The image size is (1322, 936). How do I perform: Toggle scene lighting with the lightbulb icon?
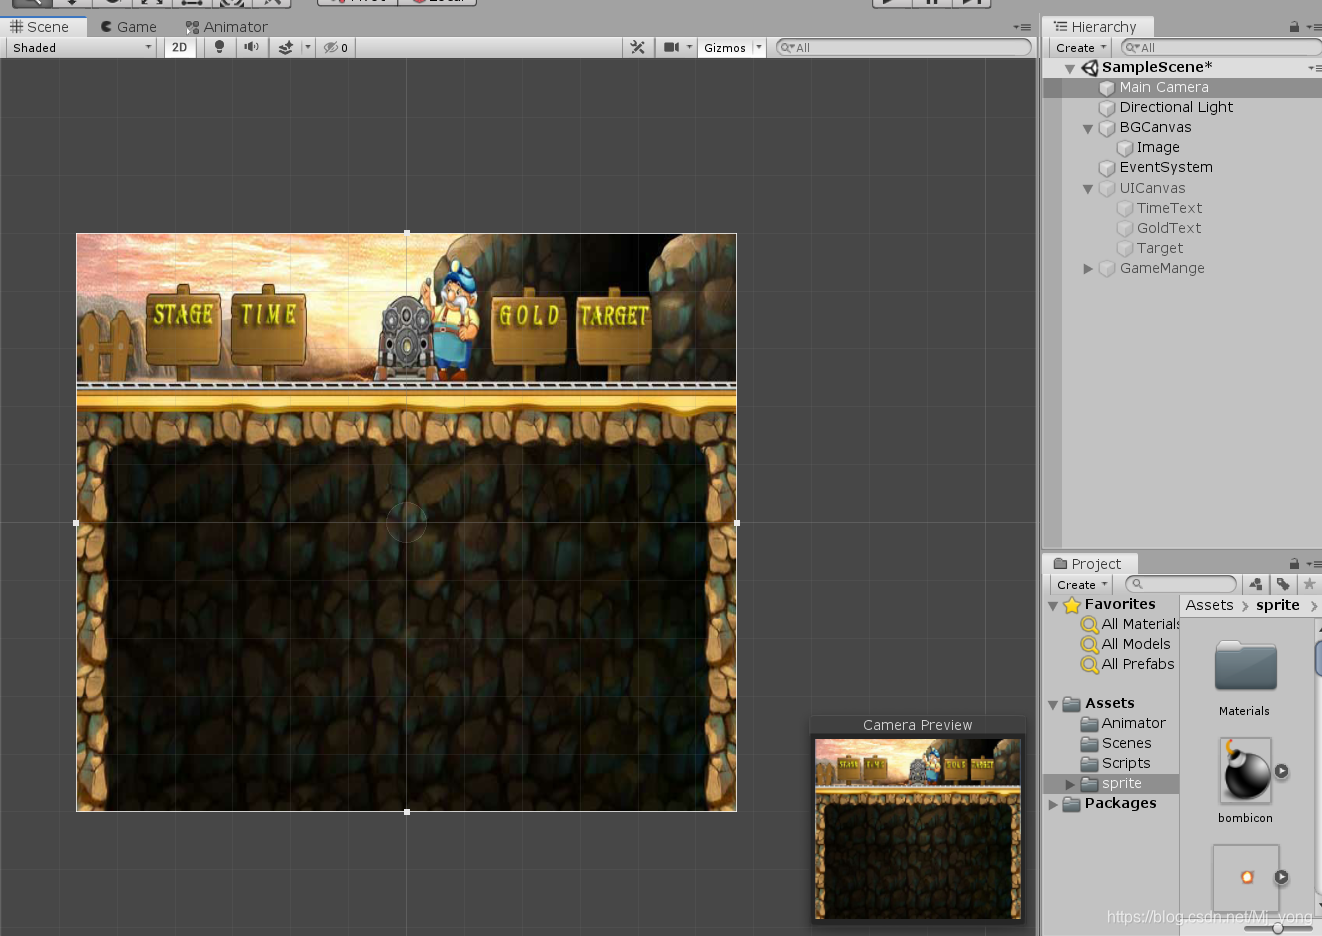coord(220,47)
